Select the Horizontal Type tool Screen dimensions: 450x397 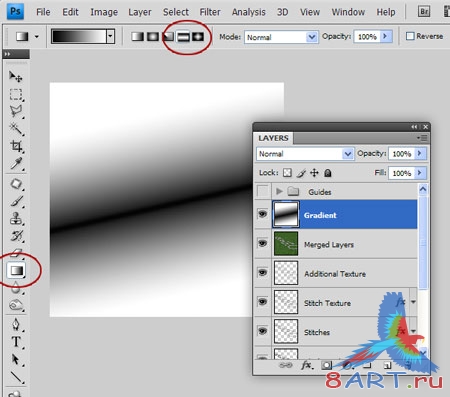[x=16, y=342]
